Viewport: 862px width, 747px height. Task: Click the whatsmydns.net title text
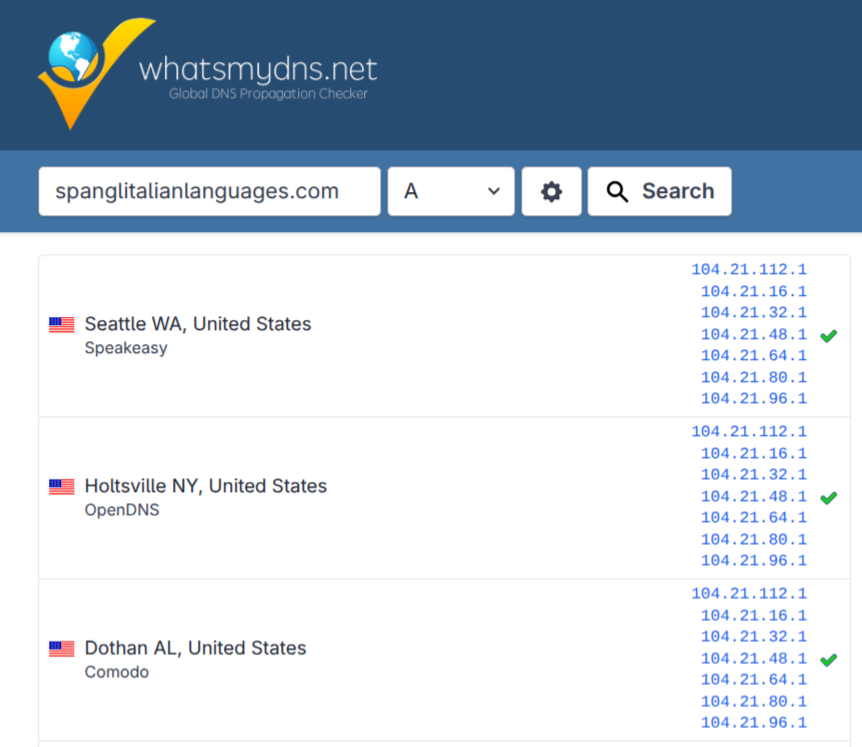[258, 69]
